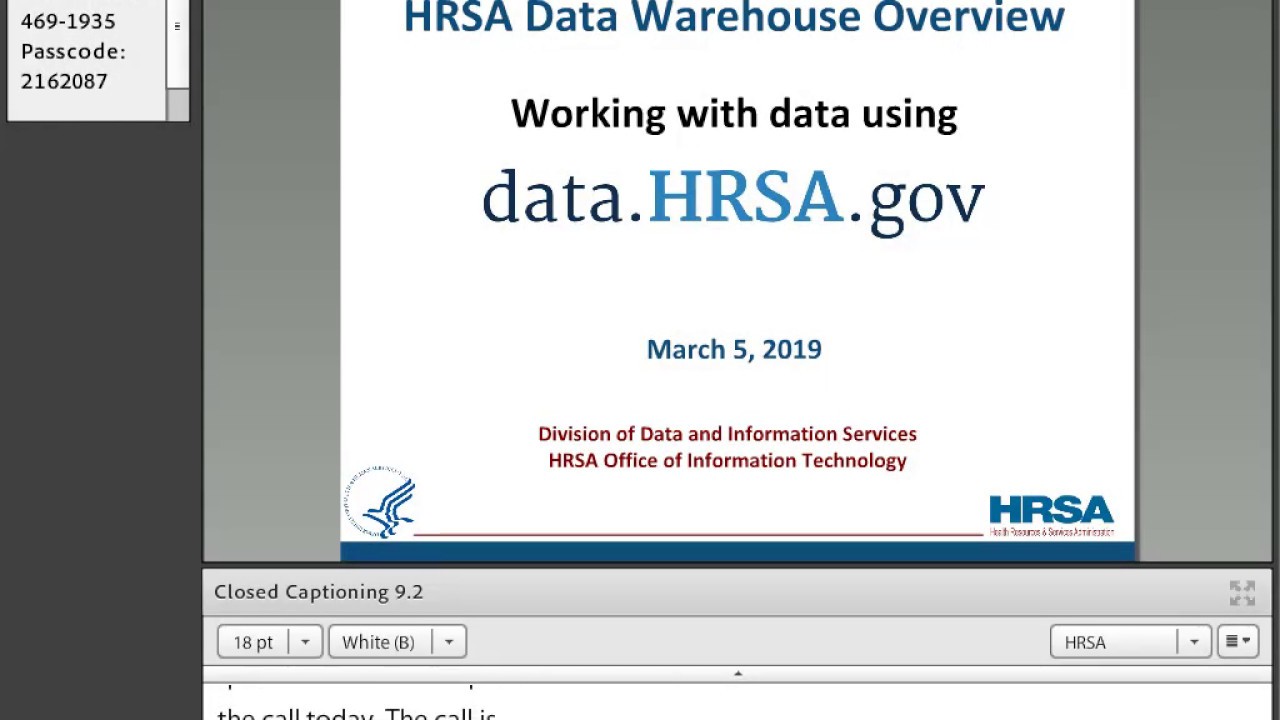Open the White (B) text color dropdown

click(397, 642)
